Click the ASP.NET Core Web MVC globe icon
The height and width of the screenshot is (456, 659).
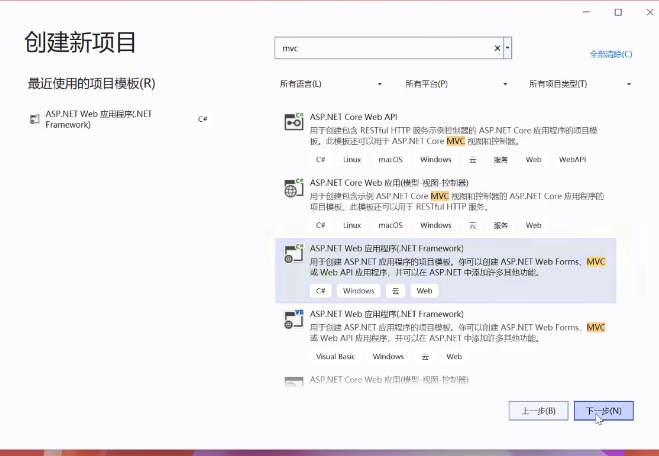(x=294, y=187)
